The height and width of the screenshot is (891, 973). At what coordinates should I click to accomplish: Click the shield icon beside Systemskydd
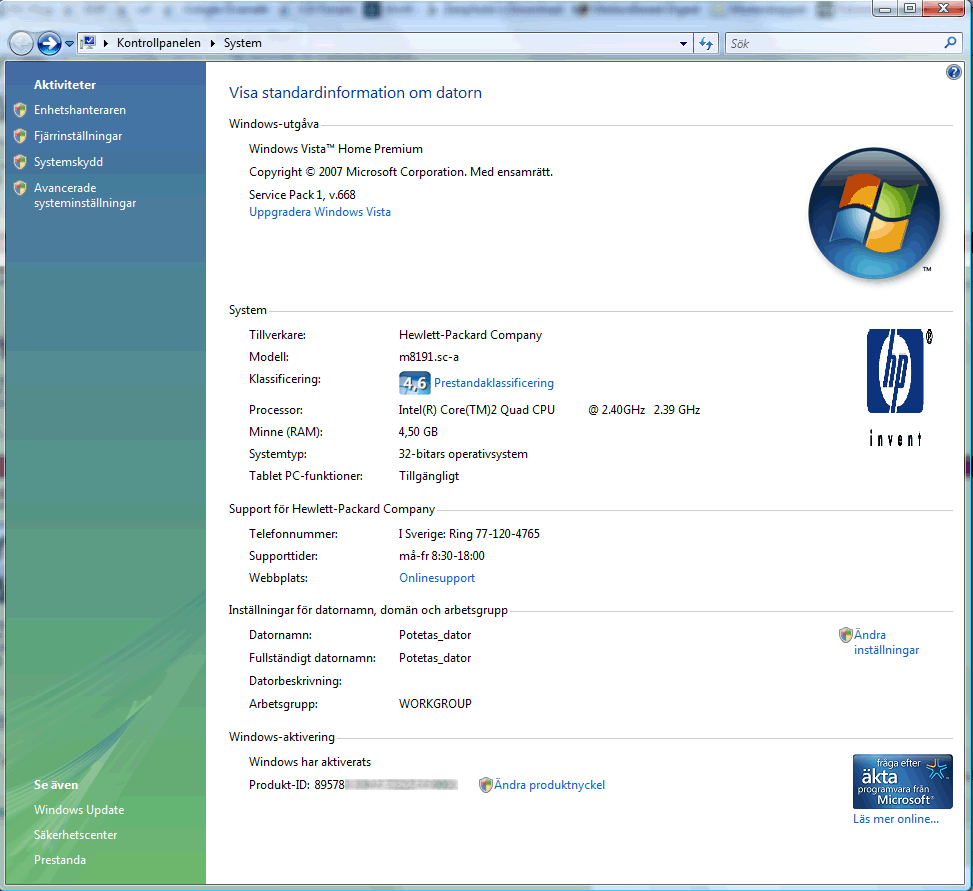point(20,162)
